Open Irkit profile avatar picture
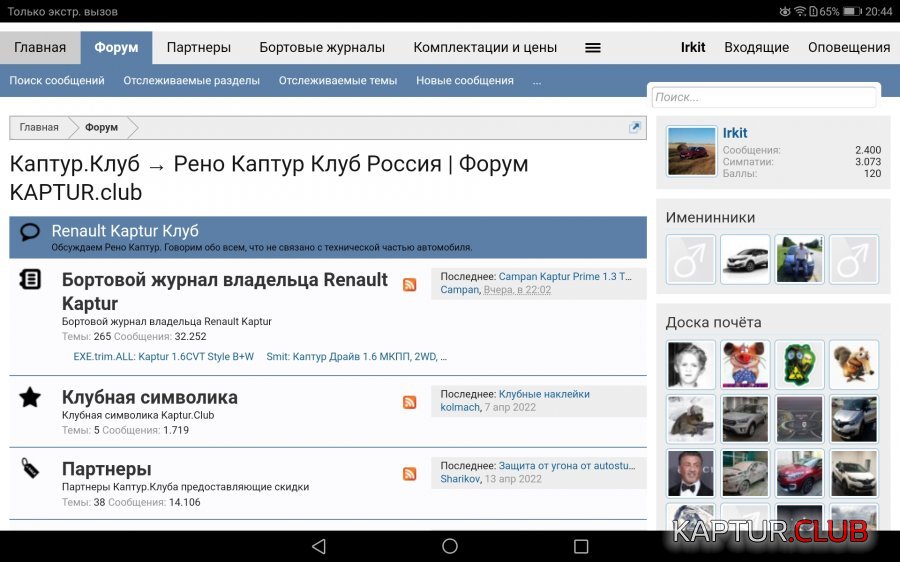 point(692,151)
